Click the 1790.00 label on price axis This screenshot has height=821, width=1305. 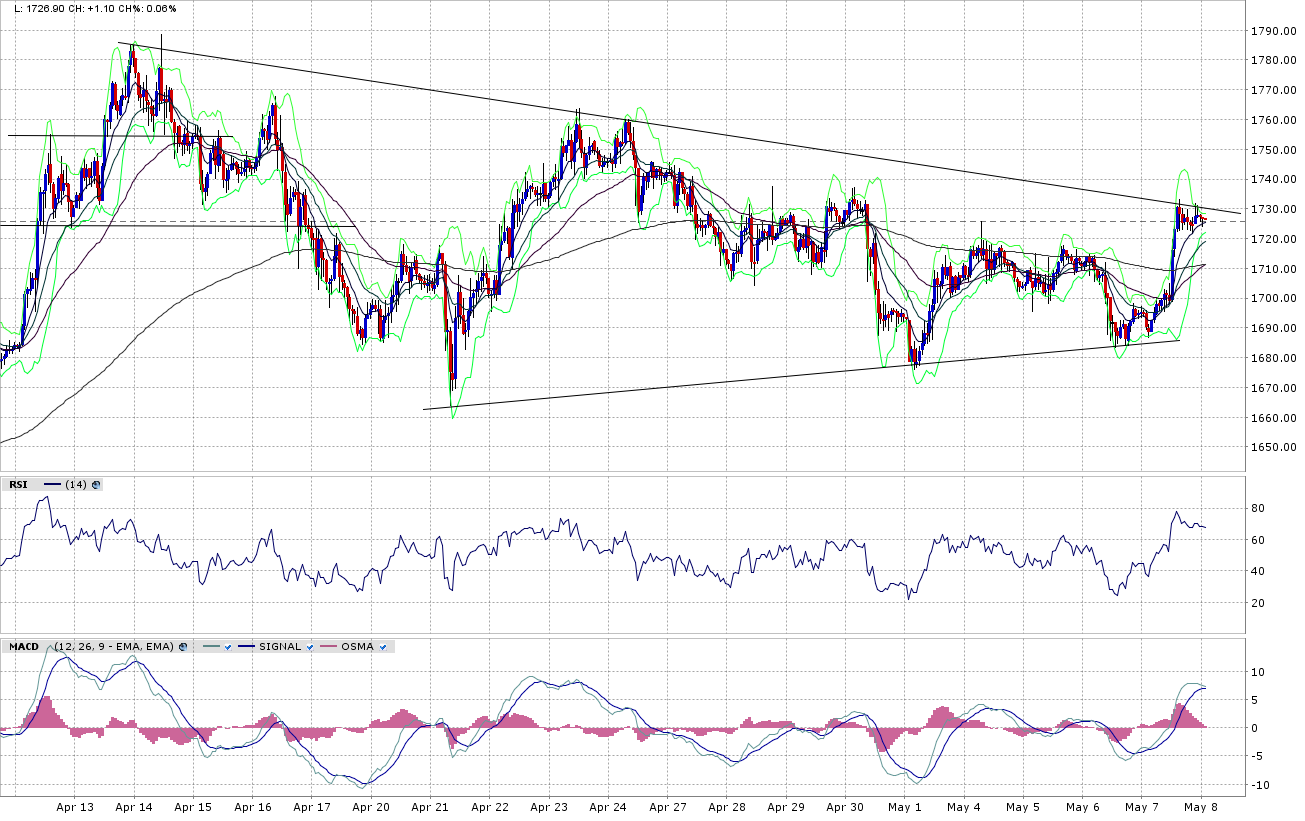point(1271,31)
